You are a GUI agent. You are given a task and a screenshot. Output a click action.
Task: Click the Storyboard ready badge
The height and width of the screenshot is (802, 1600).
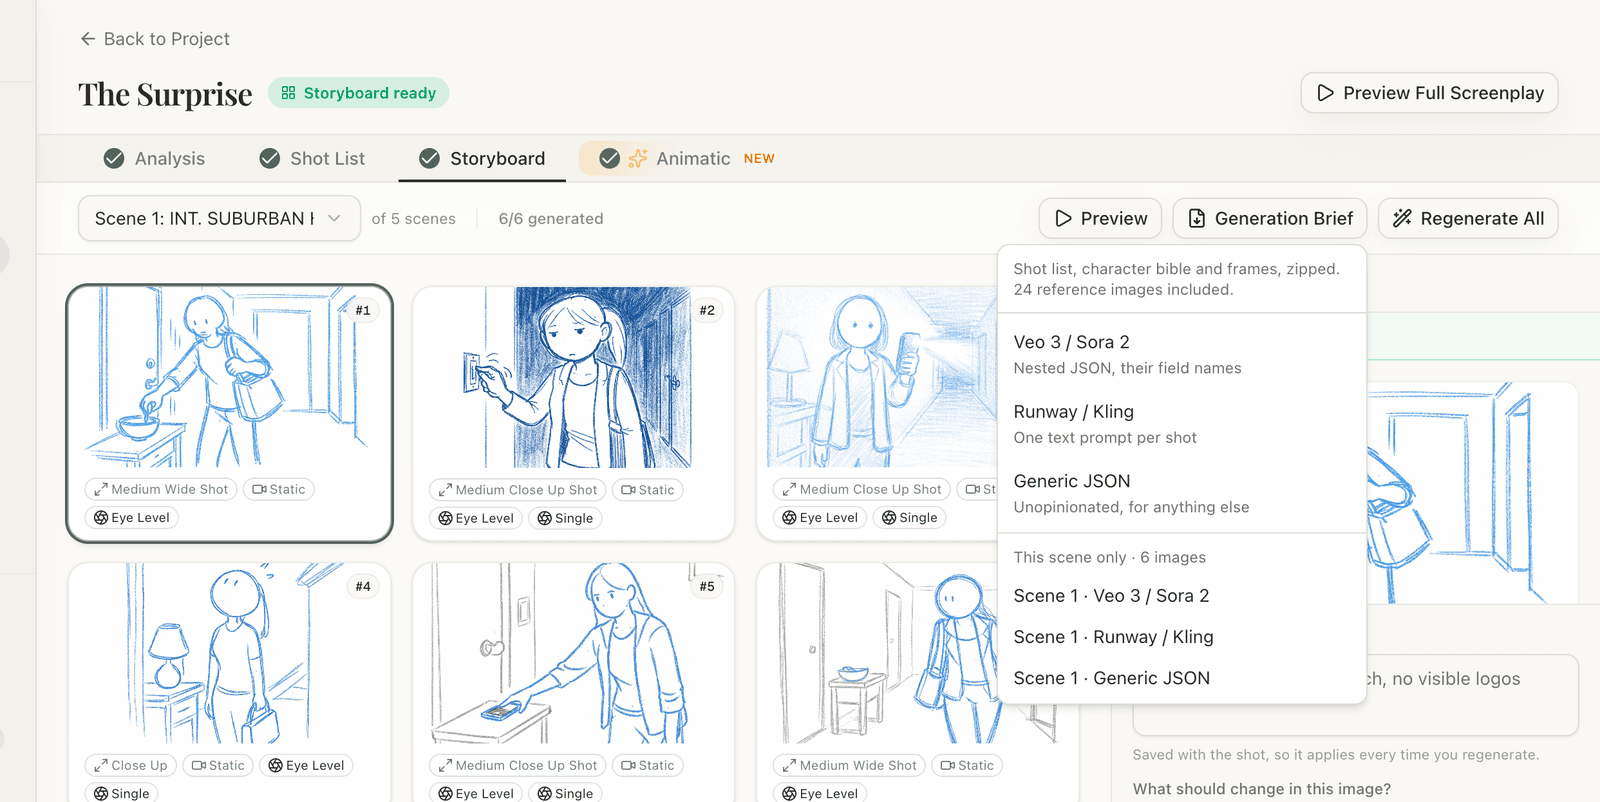pos(358,93)
